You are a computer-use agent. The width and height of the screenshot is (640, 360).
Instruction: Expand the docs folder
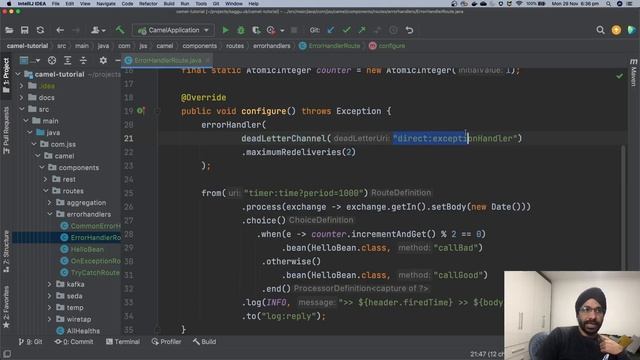(22, 98)
